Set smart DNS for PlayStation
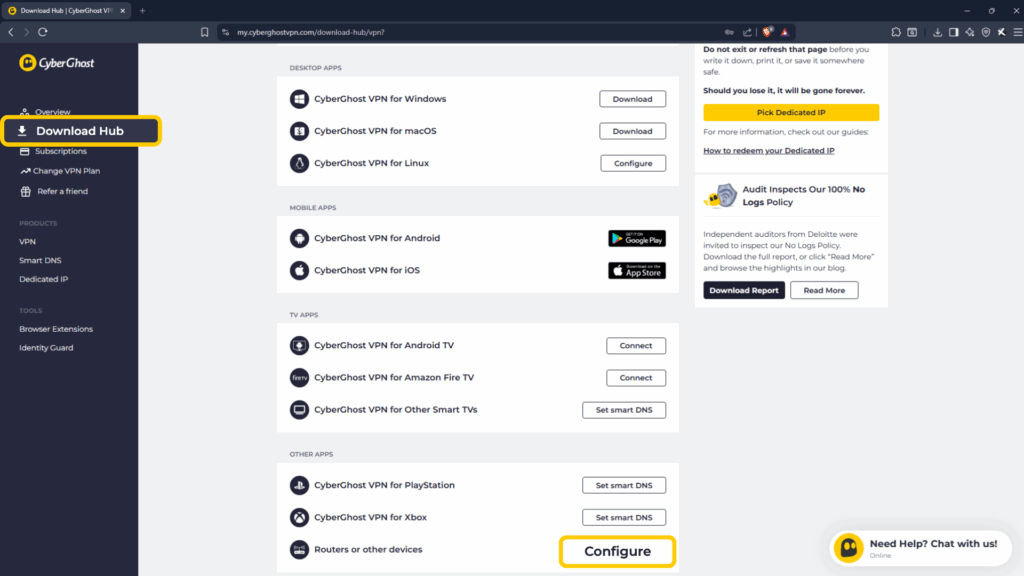Screen dimensions: 1024x576 click(x=624, y=485)
